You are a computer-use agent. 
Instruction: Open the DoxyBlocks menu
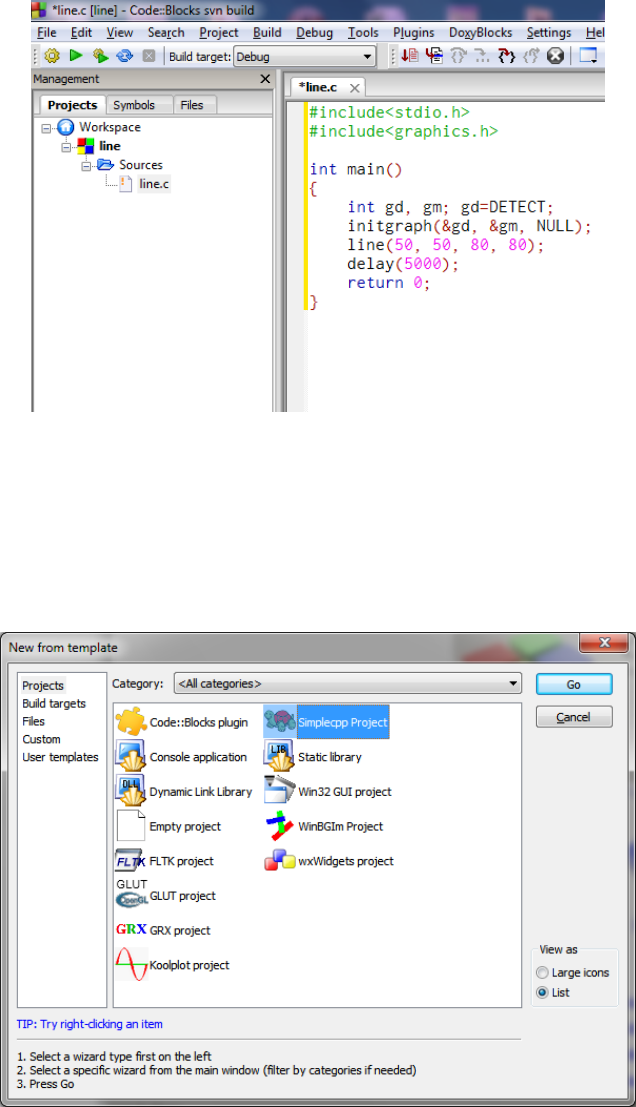481,32
